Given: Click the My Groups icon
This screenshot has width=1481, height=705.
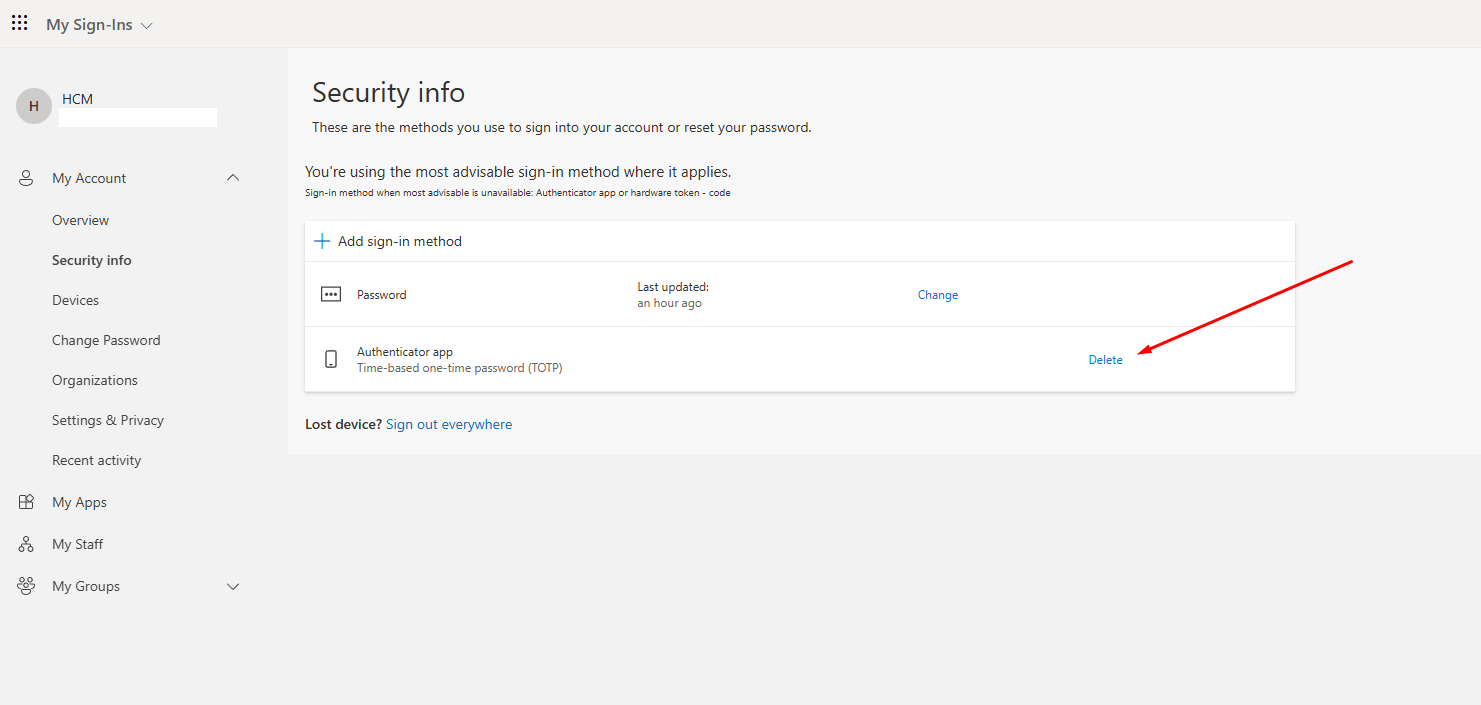Looking at the screenshot, I should tap(27, 586).
